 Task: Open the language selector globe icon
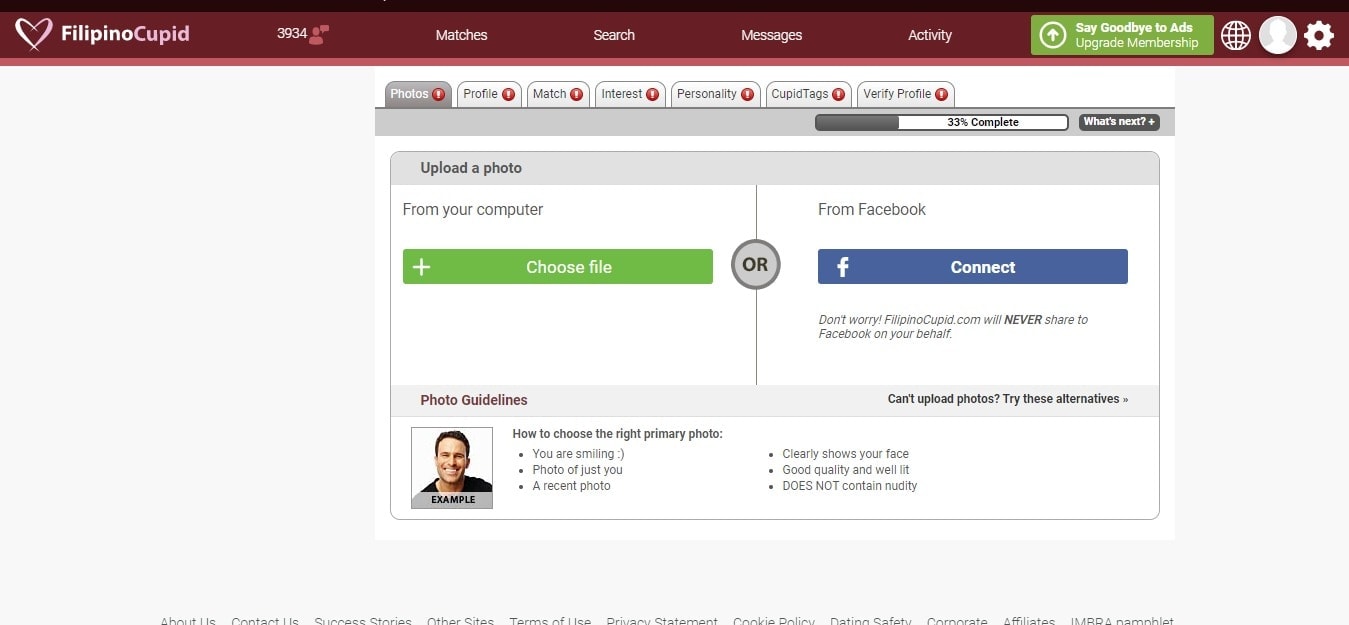[x=1235, y=34]
